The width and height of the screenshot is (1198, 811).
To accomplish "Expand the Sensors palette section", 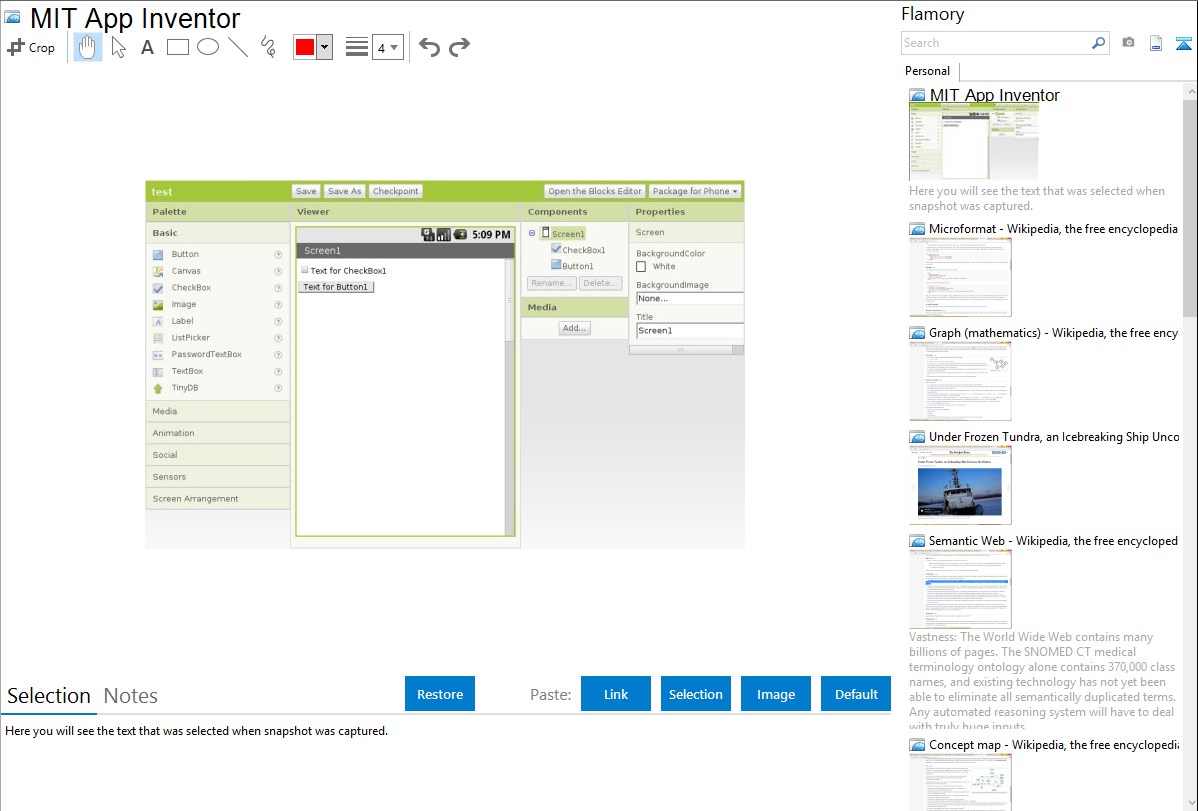I will pyautogui.click(x=218, y=477).
